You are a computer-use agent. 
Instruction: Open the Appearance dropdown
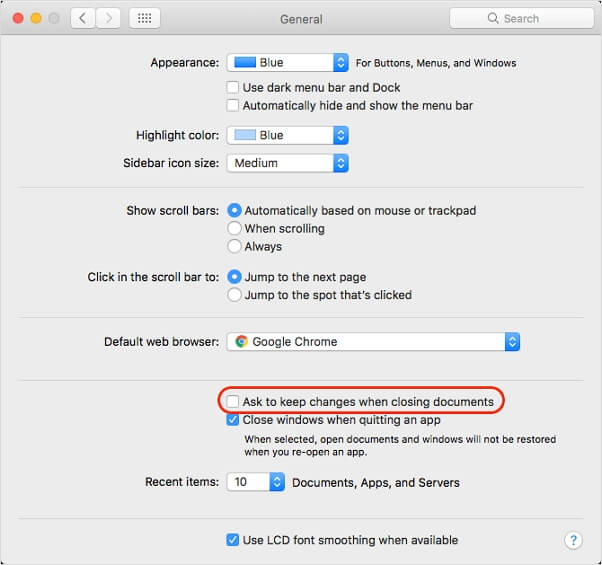pyautogui.click(x=288, y=62)
